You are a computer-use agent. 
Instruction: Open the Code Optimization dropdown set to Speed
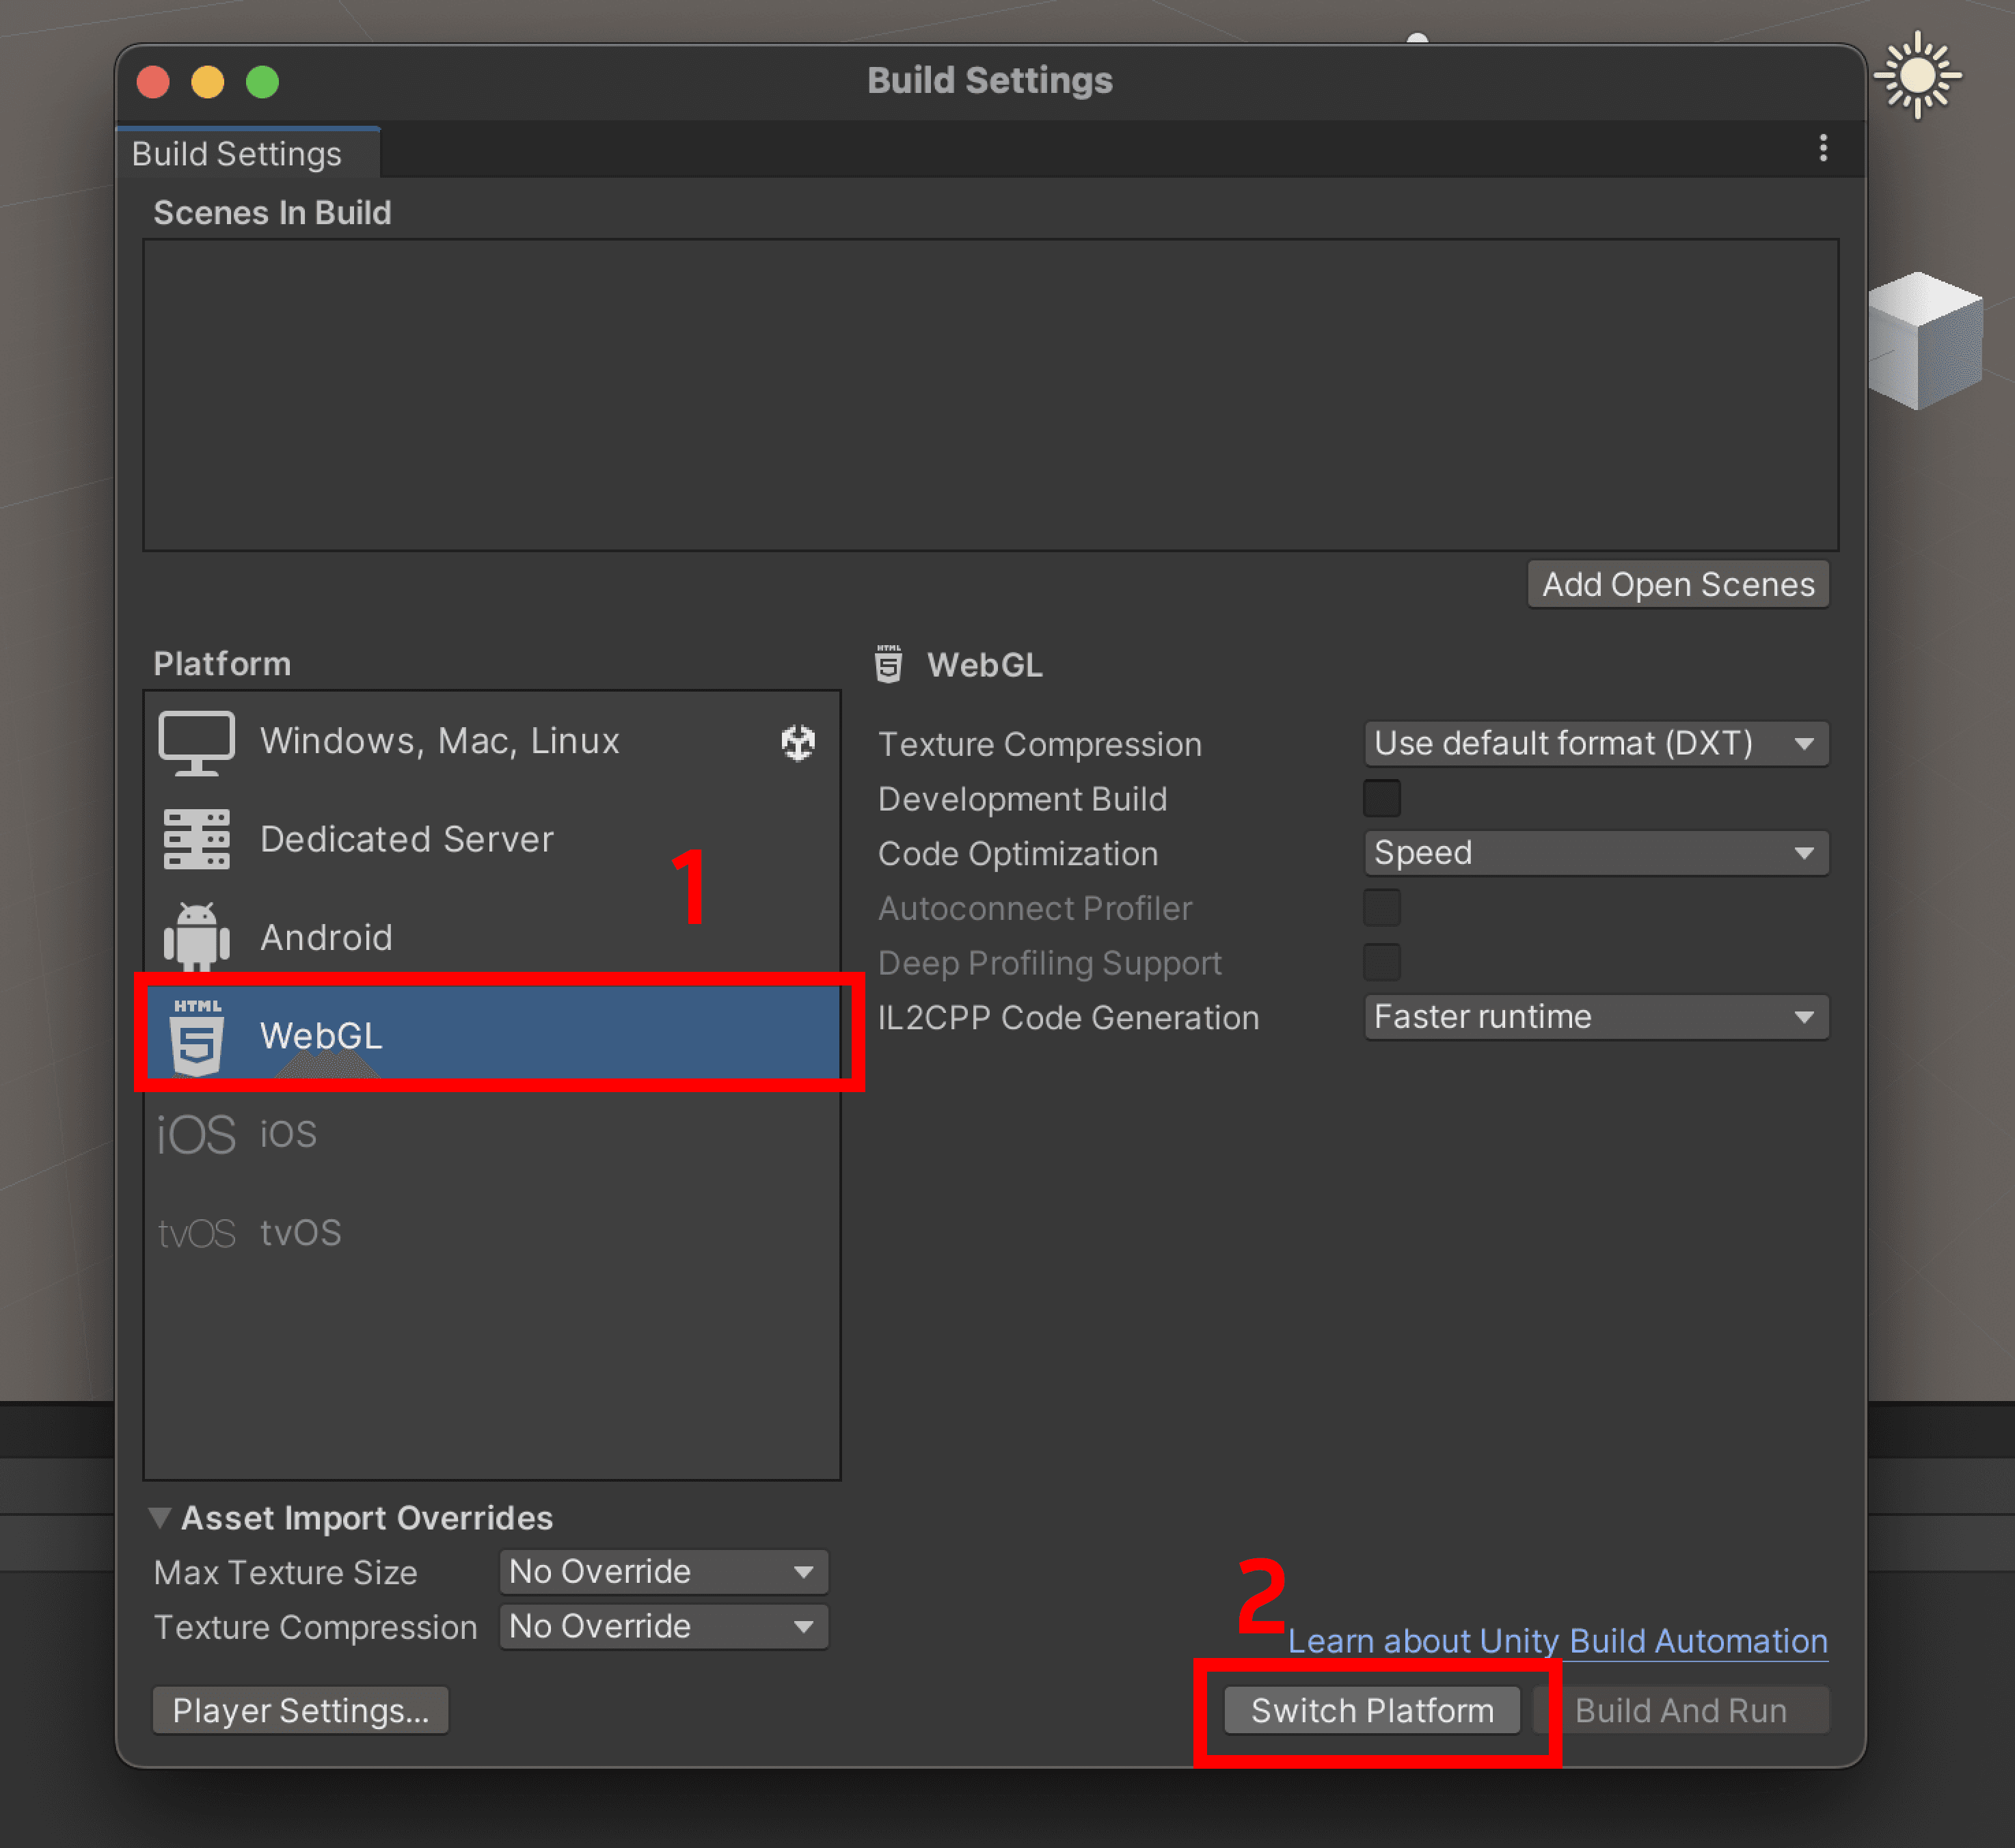[1596, 853]
